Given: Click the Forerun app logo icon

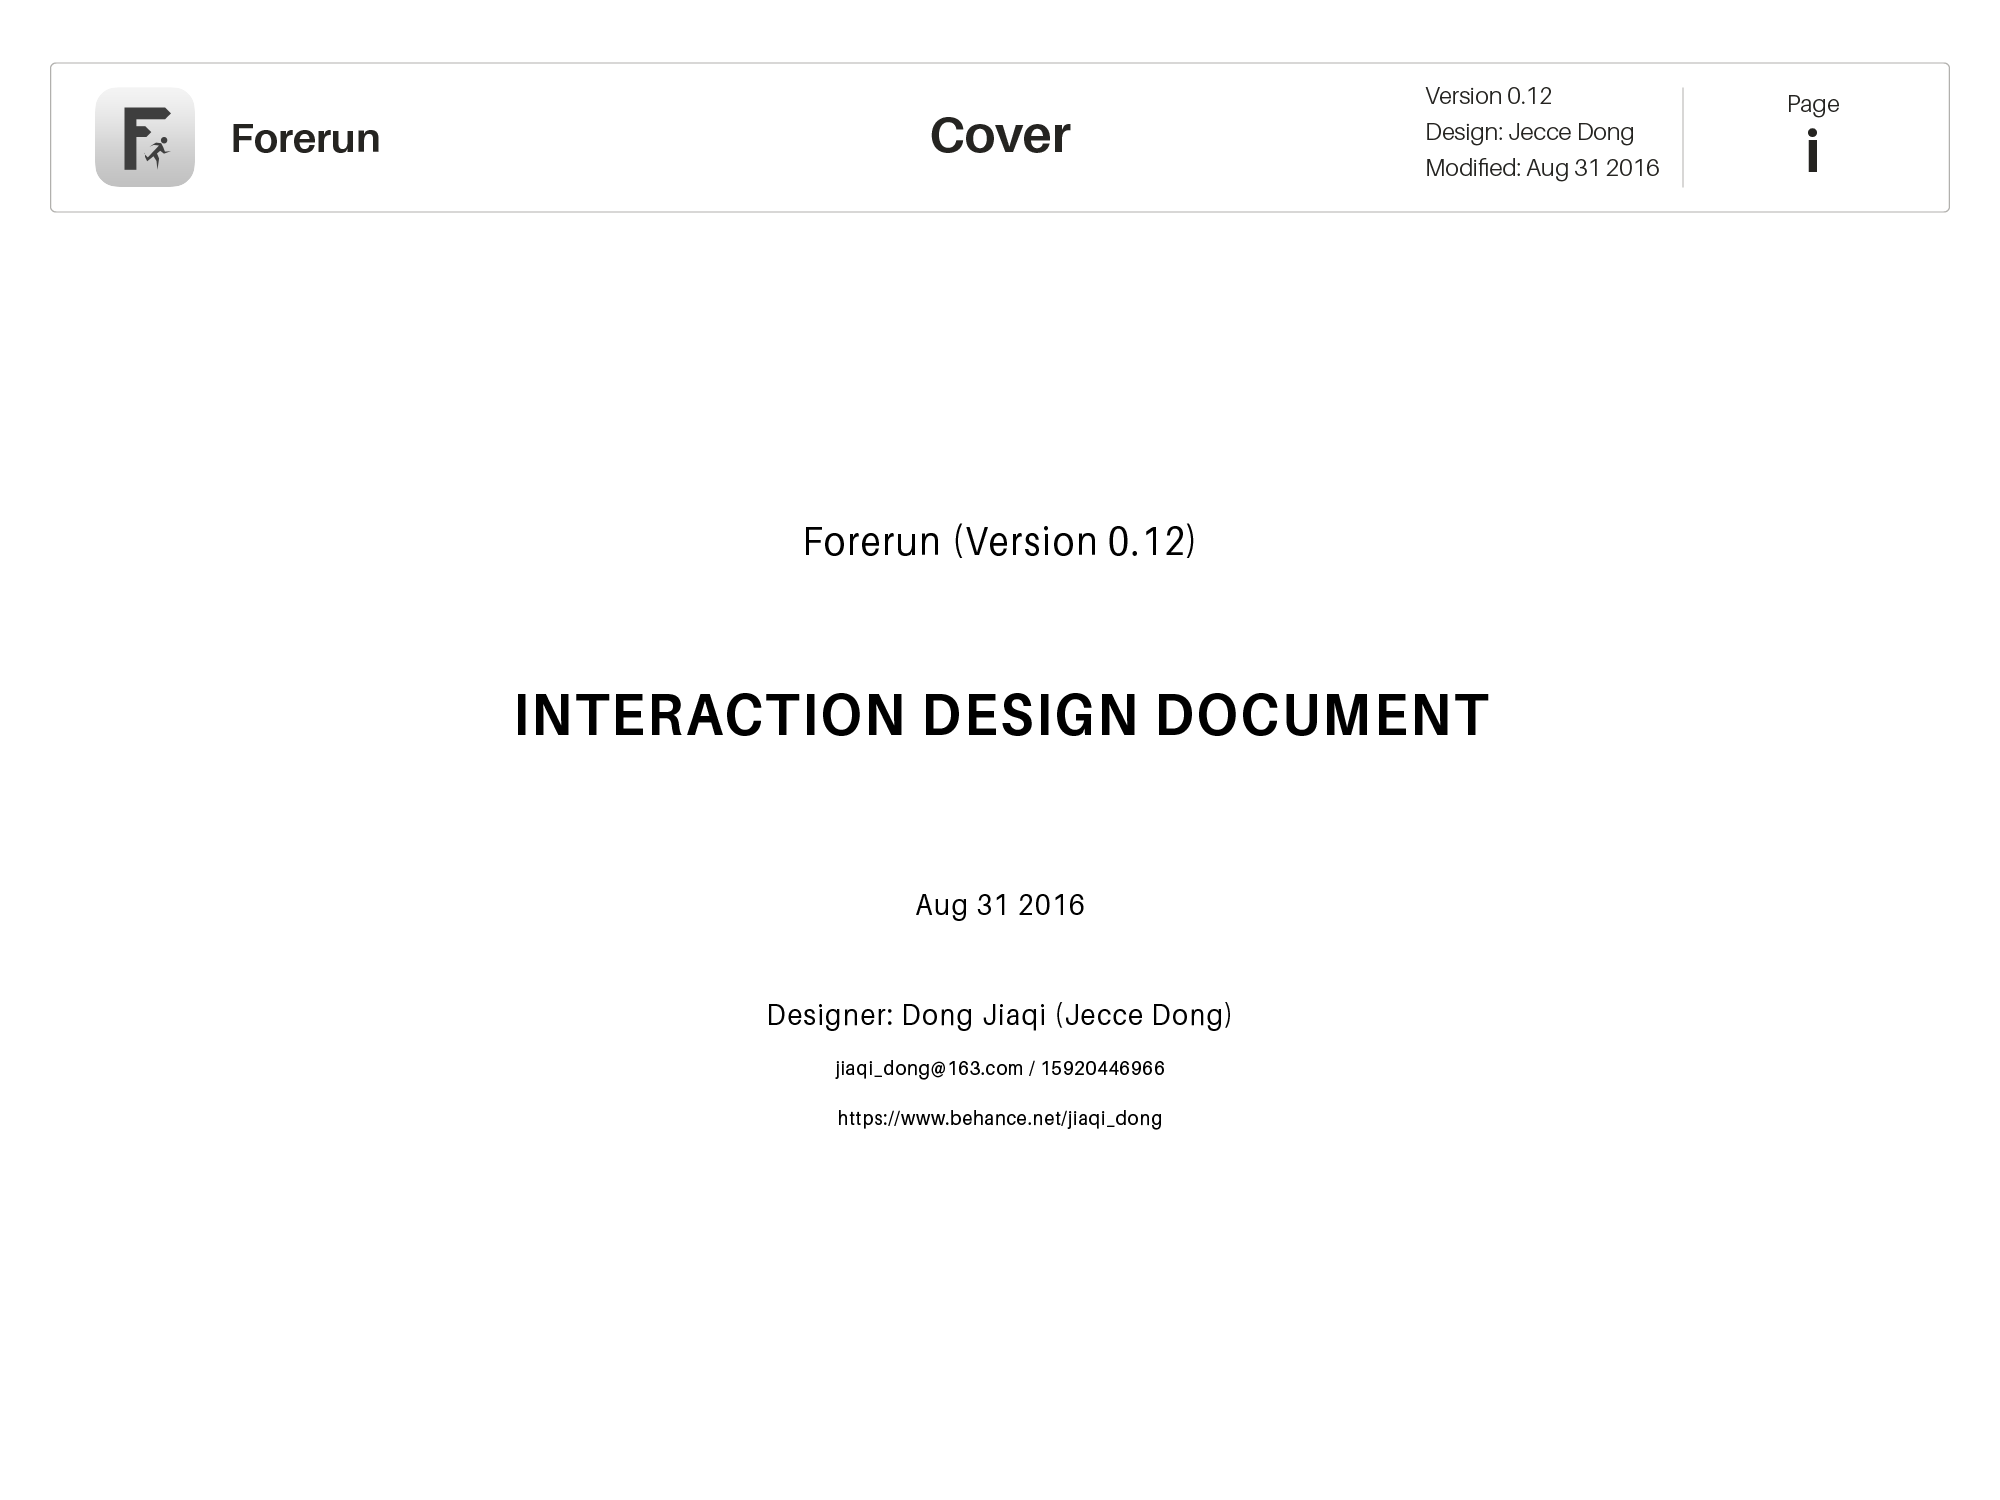Looking at the screenshot, I should (x=145, y=137).
